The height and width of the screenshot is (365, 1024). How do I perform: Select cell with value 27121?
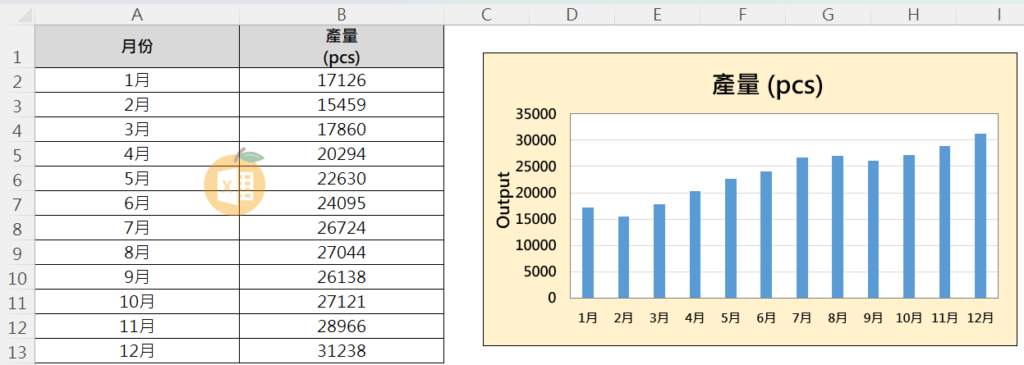tap(342, 302)
